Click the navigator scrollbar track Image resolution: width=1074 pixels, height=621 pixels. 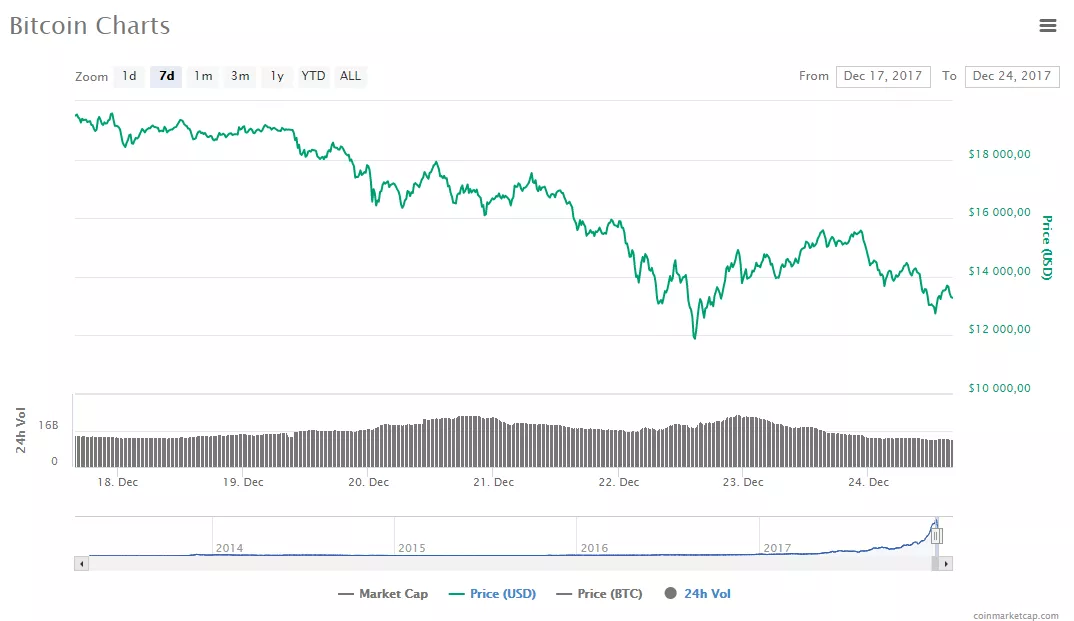point(500,564)
